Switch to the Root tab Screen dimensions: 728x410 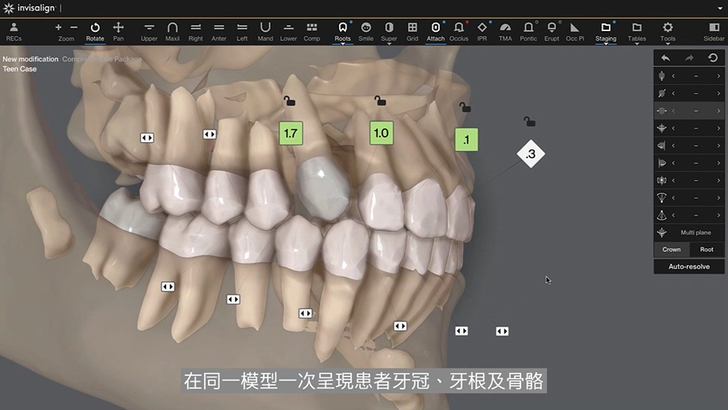707,249
